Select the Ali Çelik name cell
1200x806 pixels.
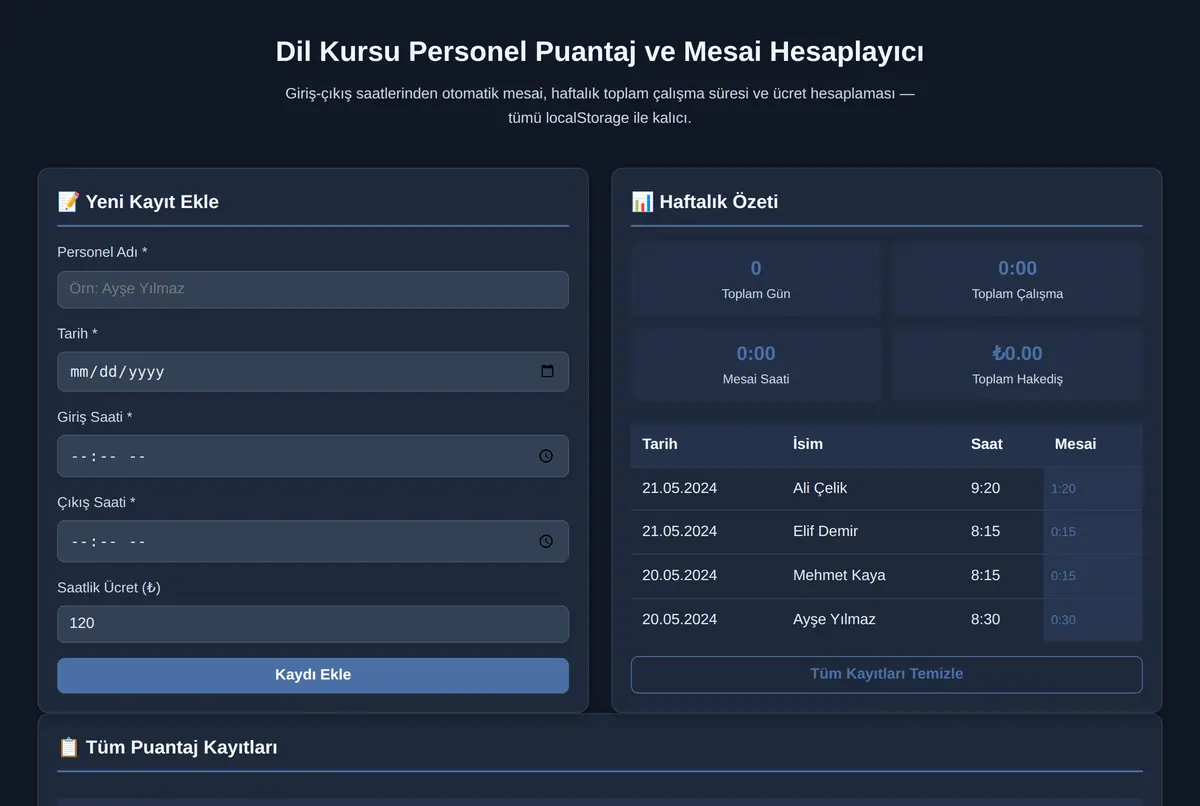point(870,488)
